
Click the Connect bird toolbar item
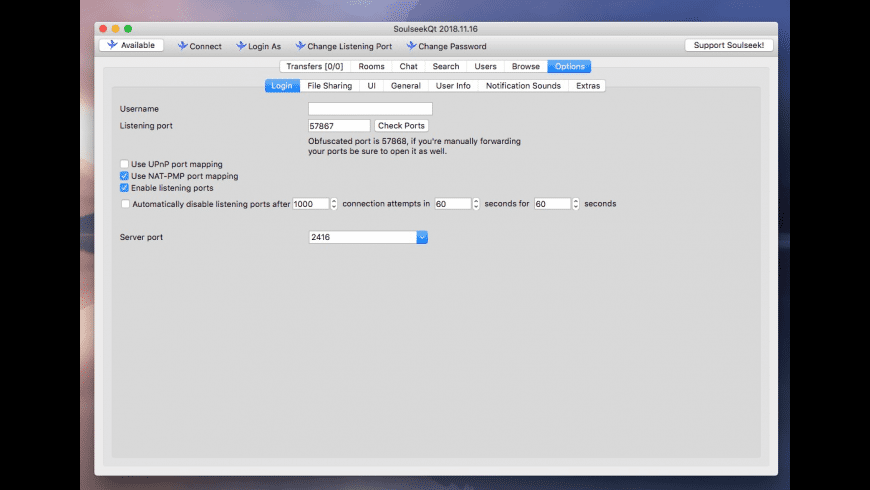pyautogui.click(x=199, y=46)
